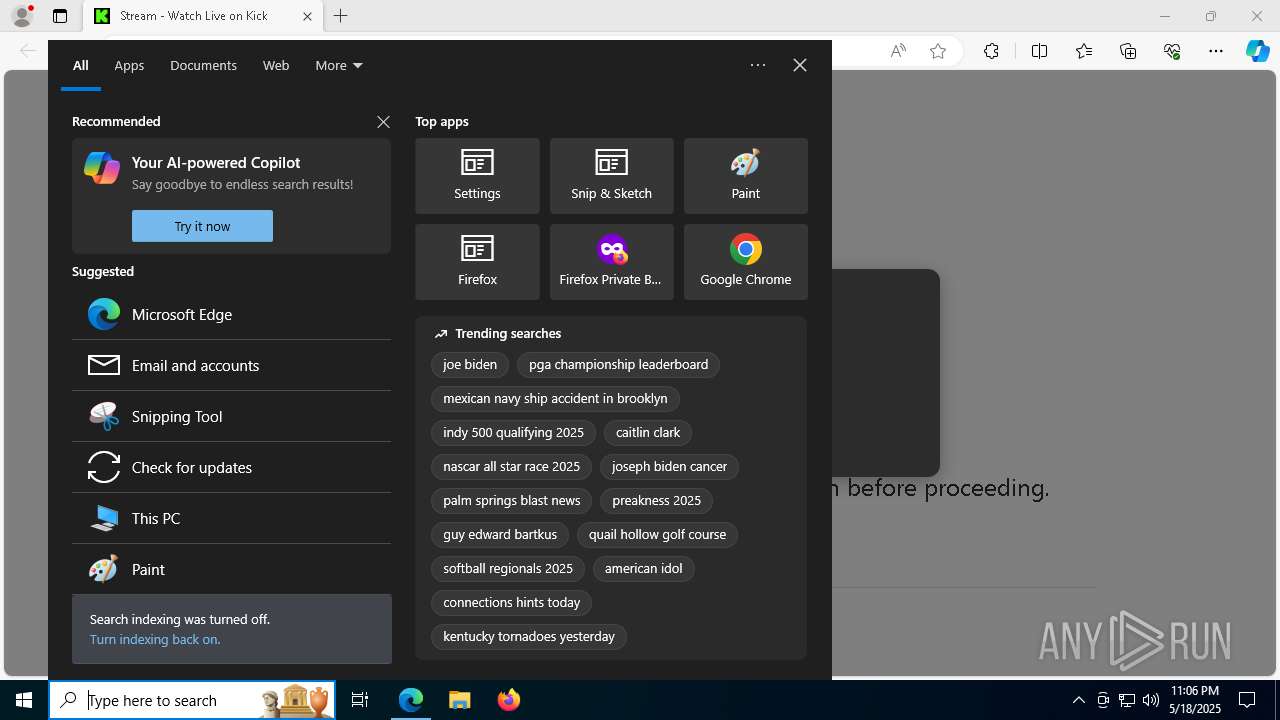Viewport: 1280px width, 720px height.
Task: Select nascar all star race 2025
Action: point(511,467)
